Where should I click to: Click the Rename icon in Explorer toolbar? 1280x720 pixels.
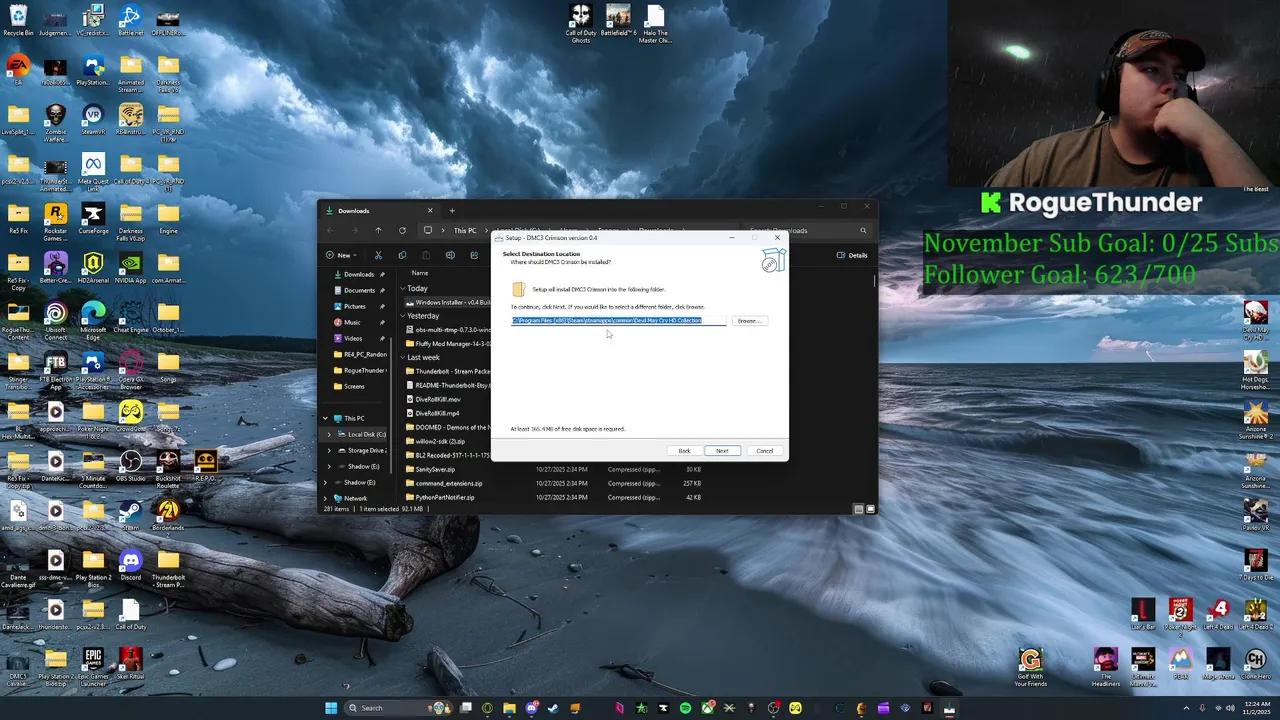click(x=450, y=255)
